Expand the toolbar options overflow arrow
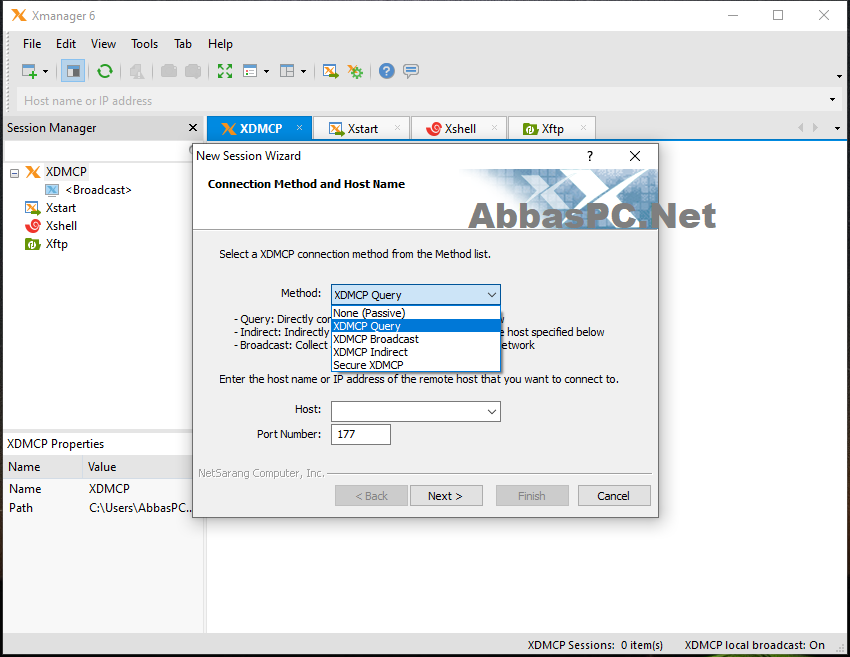Image resolution: width=850 pixels, height=657 pixels. point(839,76)
